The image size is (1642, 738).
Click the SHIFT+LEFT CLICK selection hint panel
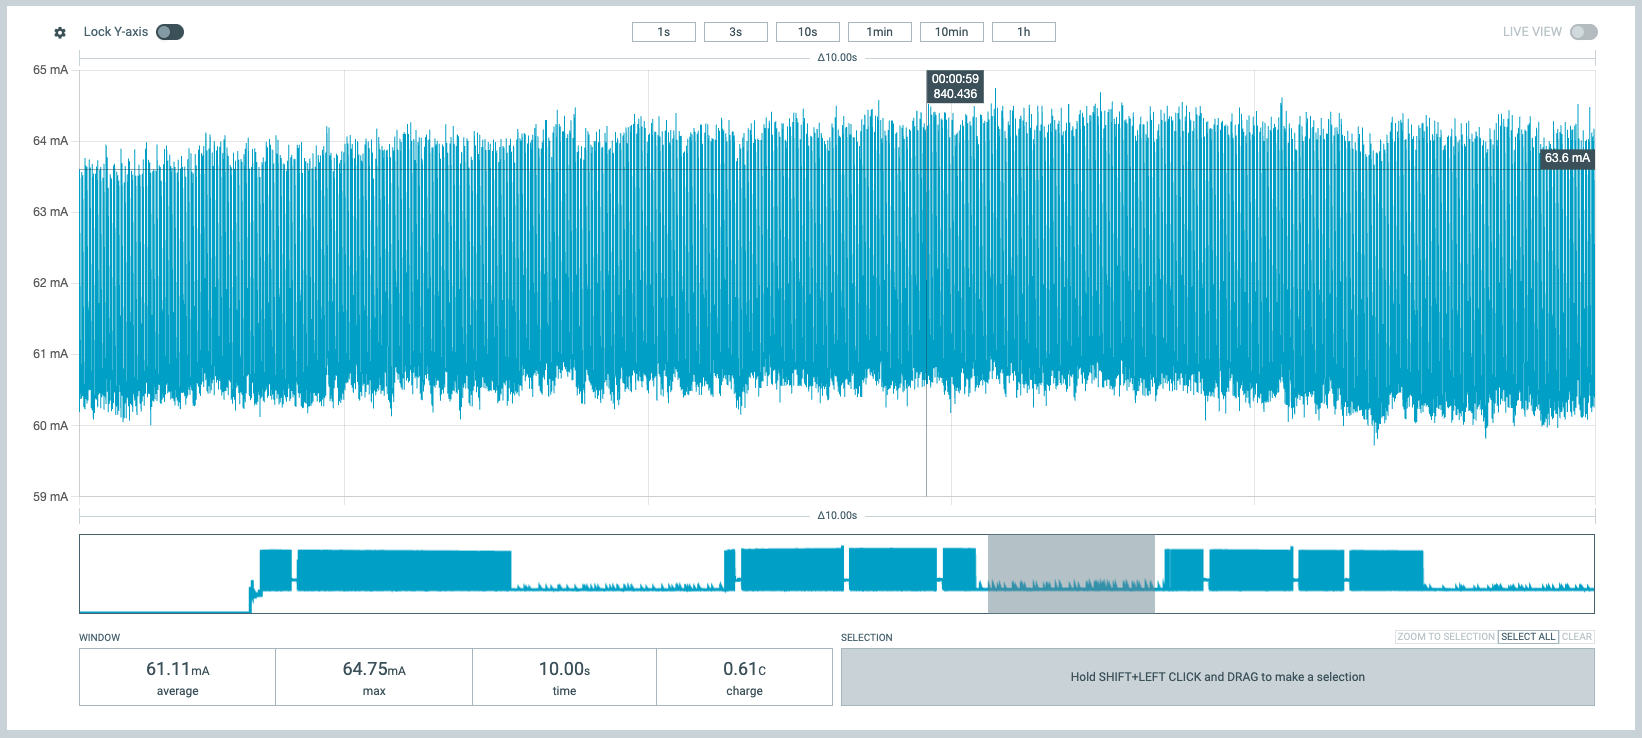click(x=1217, y=677)
